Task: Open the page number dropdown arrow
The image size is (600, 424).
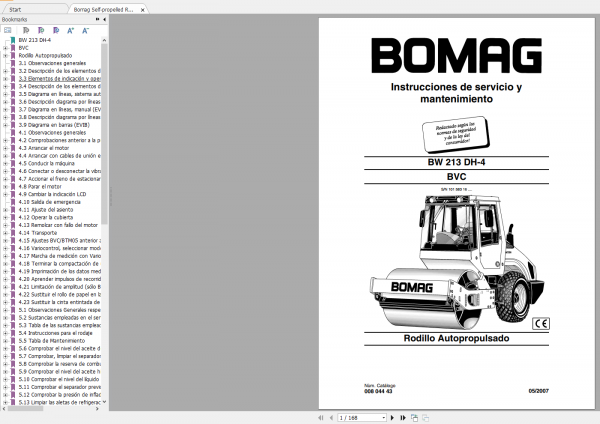Action: pos(383,418)
